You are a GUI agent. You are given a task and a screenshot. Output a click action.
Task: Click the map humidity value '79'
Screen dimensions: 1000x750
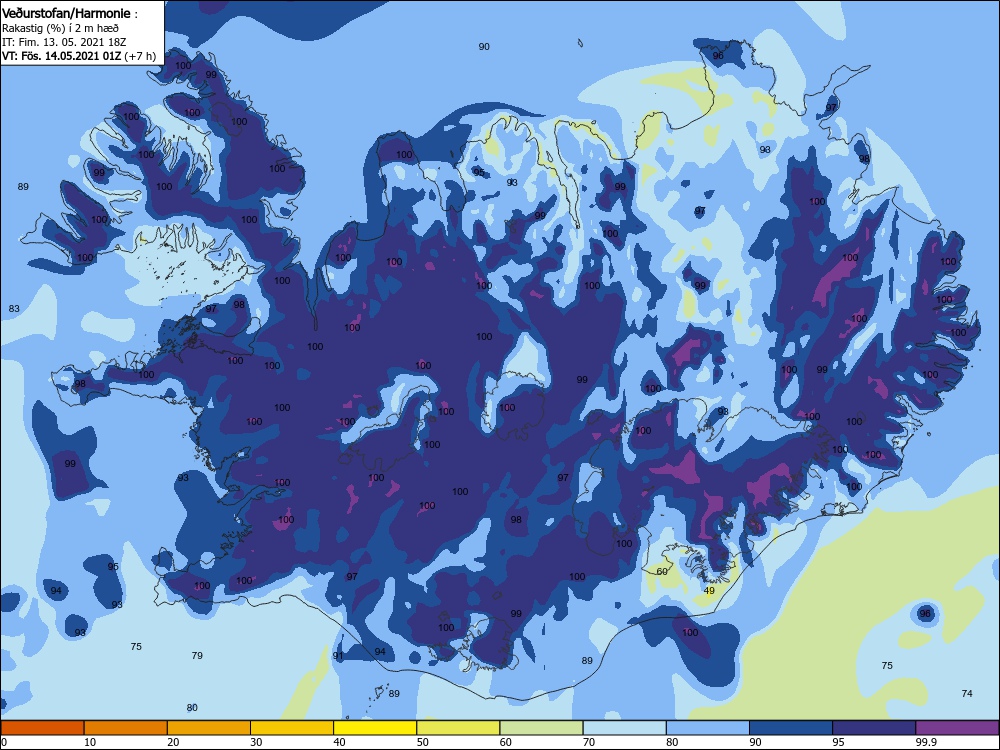[x=197, y=655]
